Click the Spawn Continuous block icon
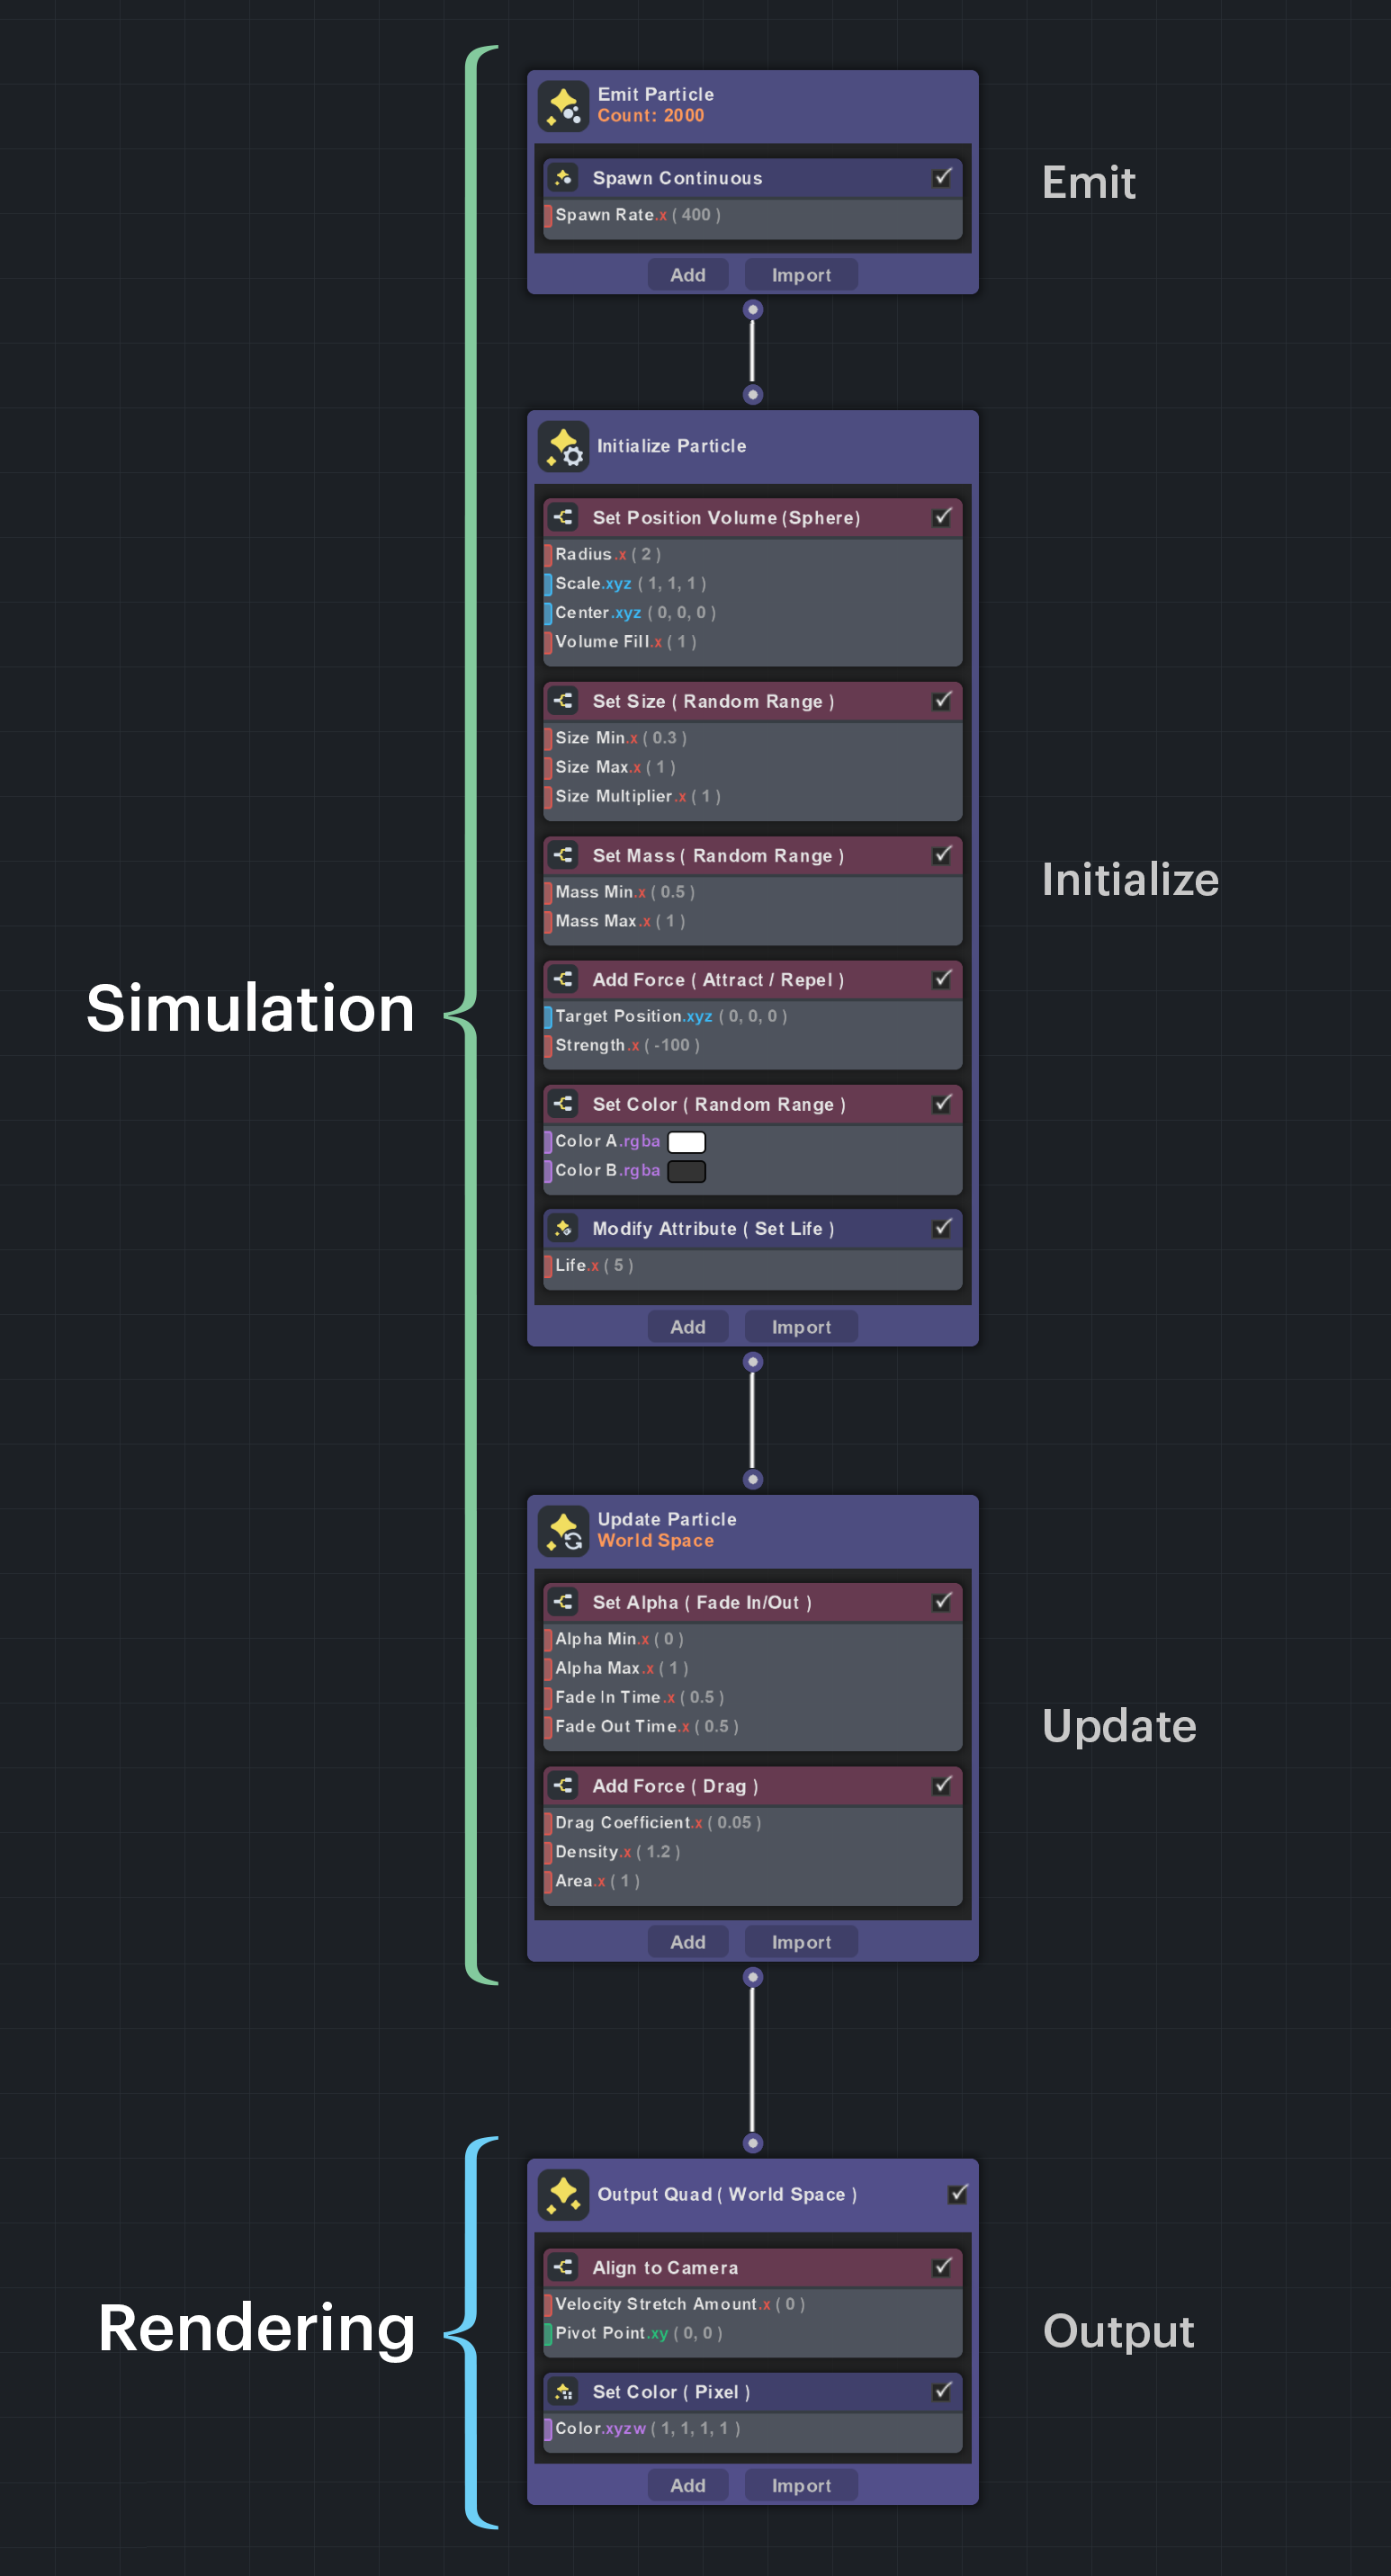Screen dimensions: 1391x2576 (x=563, y=178)
